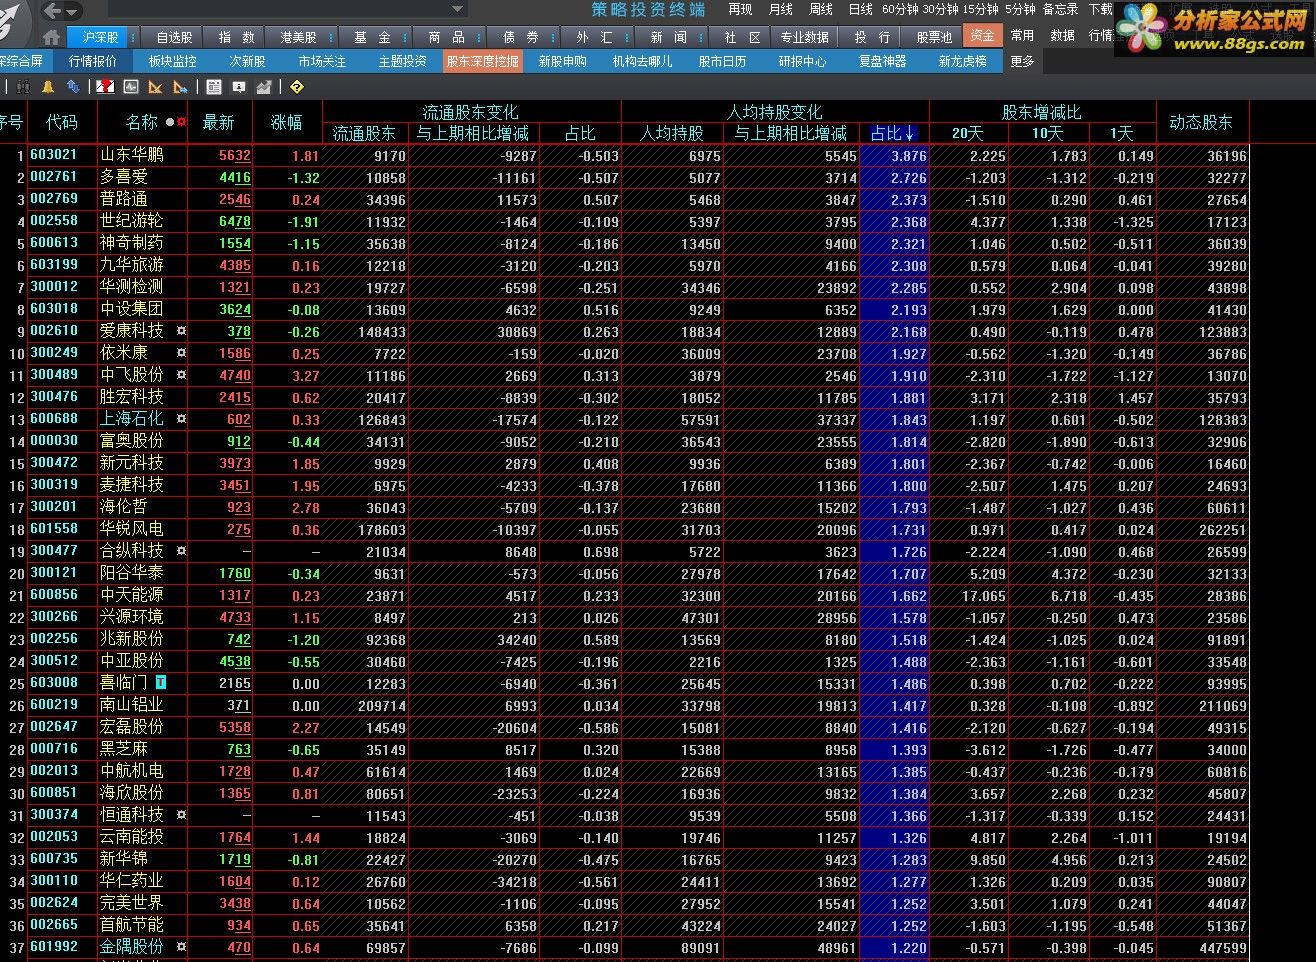This screenshot has height=962, width=1316.
Task: Select the 股东深度挖掘 sub-tab
Action: [x=482, y=61]
